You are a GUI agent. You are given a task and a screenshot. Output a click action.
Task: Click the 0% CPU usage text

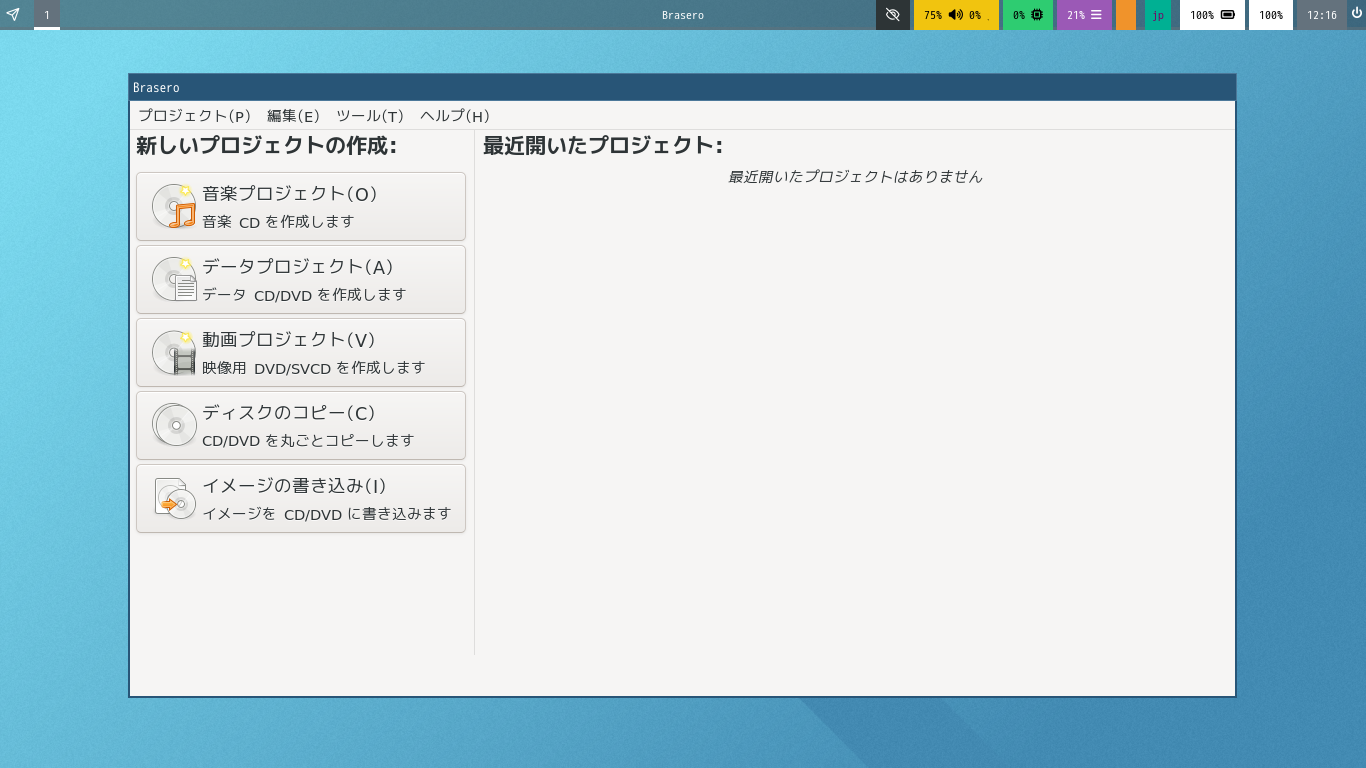pyautogui.click(x=1019, y=15)
